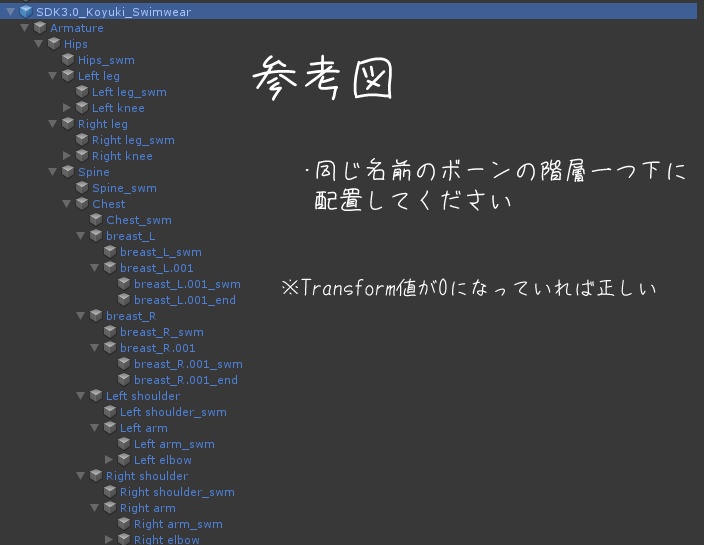Collapse the breast_R.001 bone
Screen dimensions: 704x545
pos(95,348)
